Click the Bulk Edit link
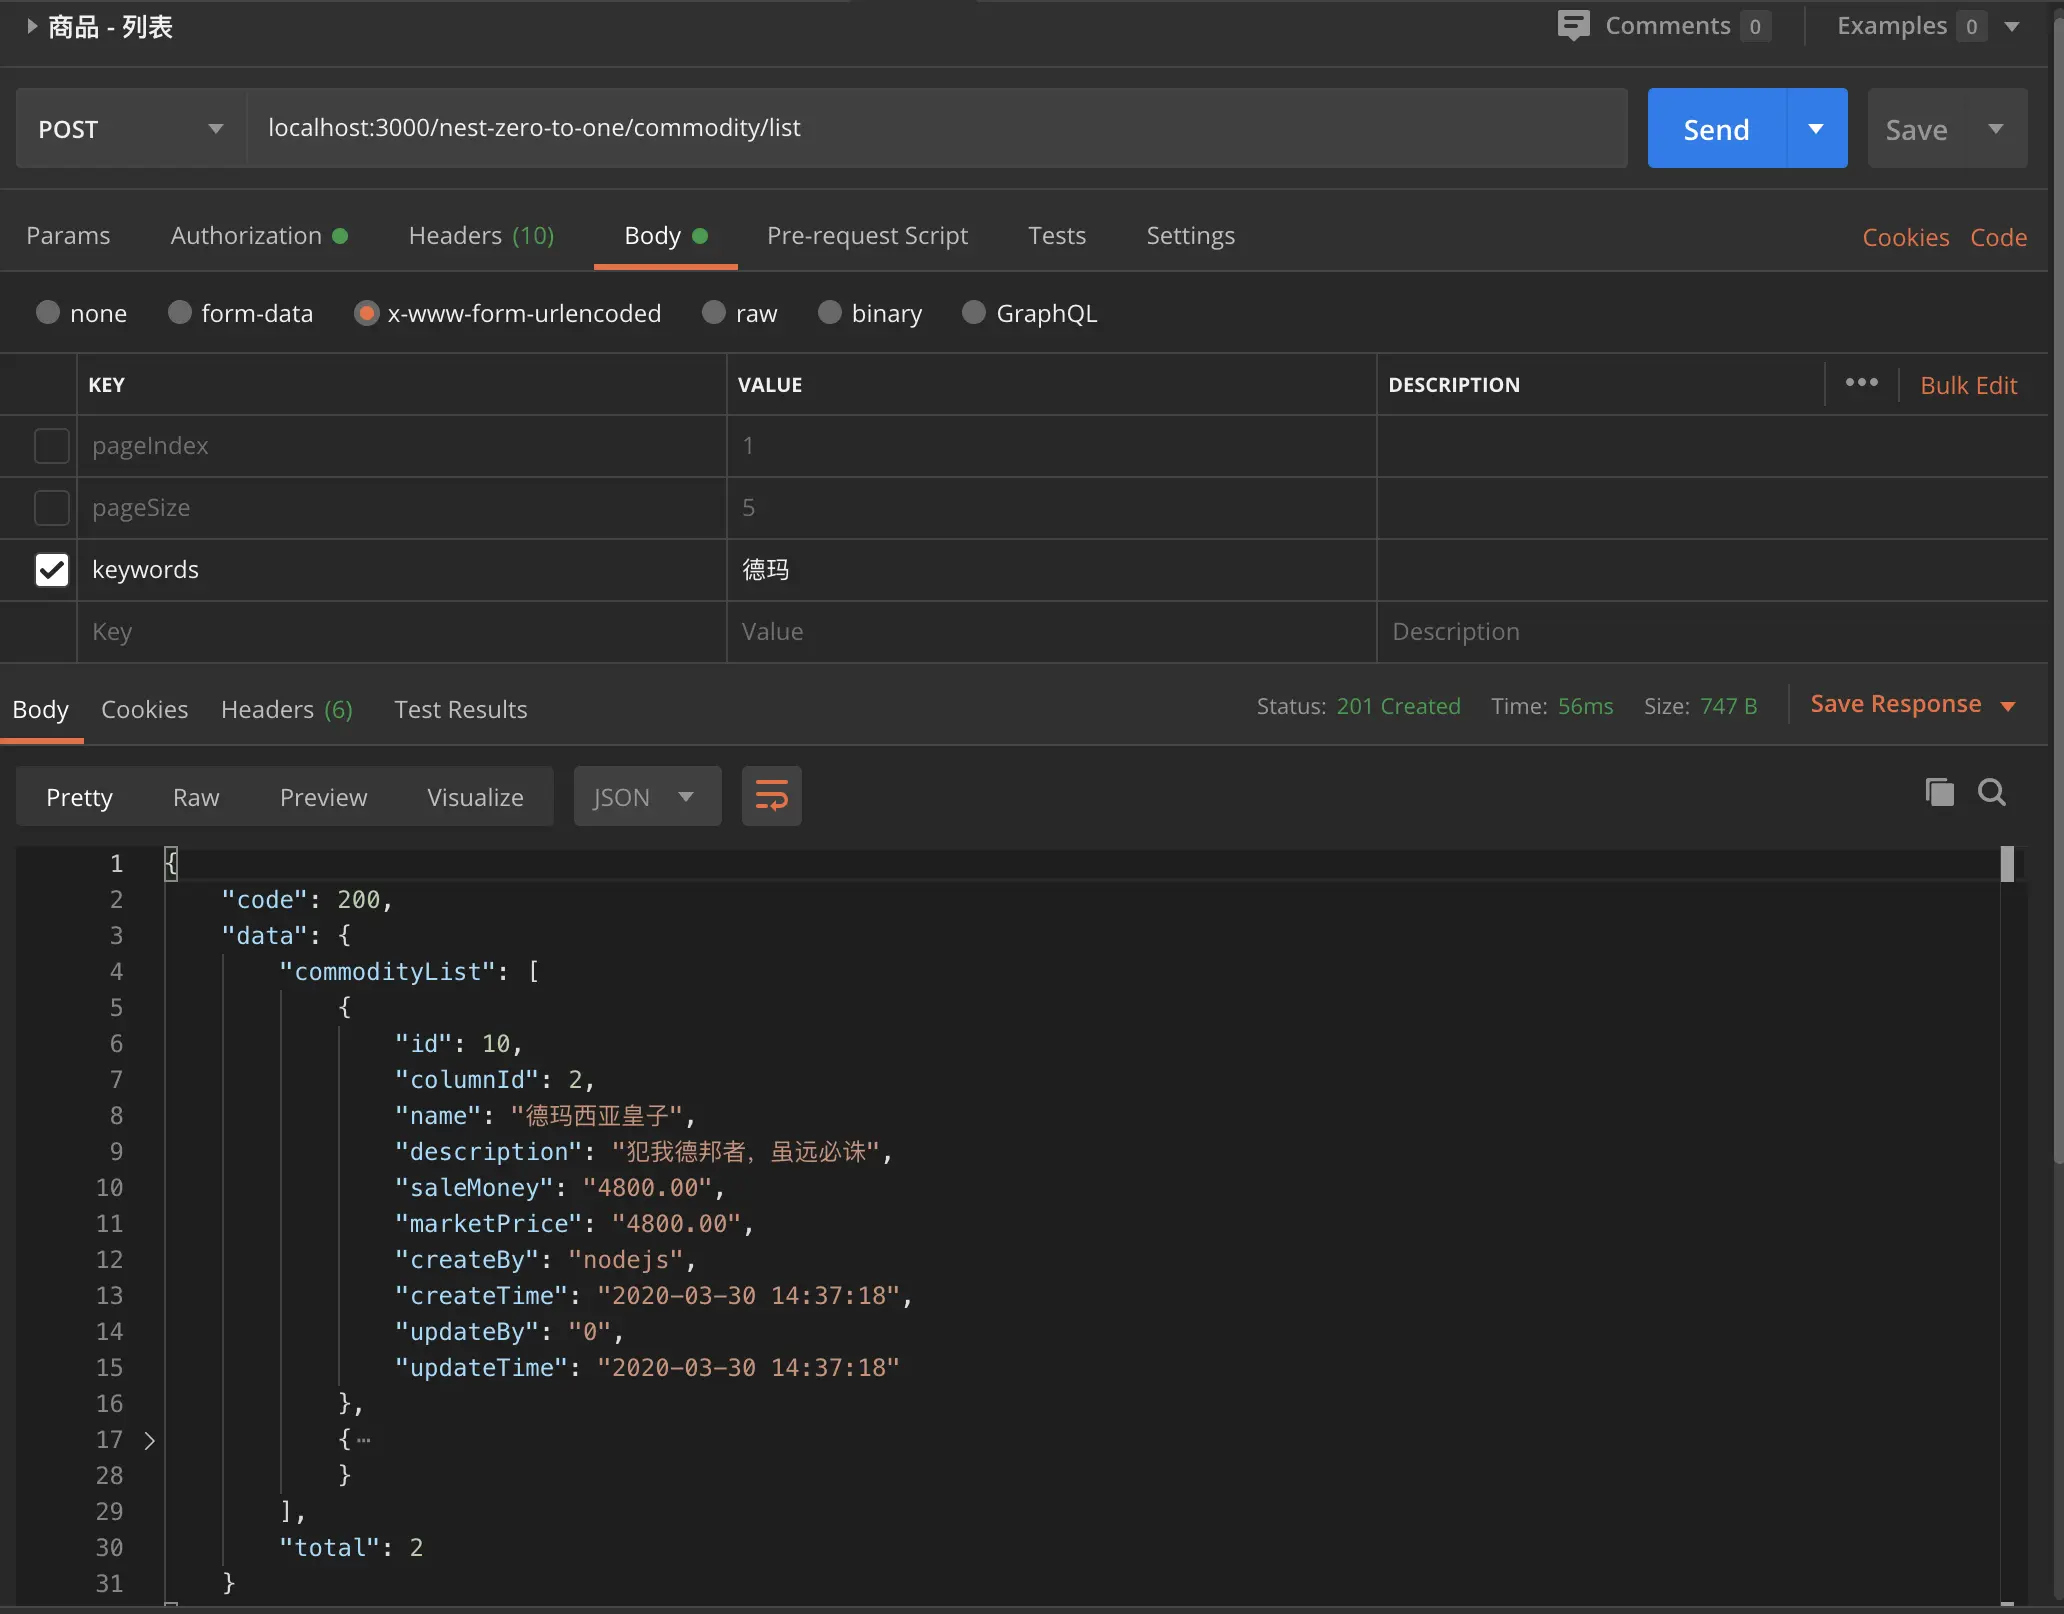Image resolution: width=2064 pixels, height=1614 pixels. 1968,385
